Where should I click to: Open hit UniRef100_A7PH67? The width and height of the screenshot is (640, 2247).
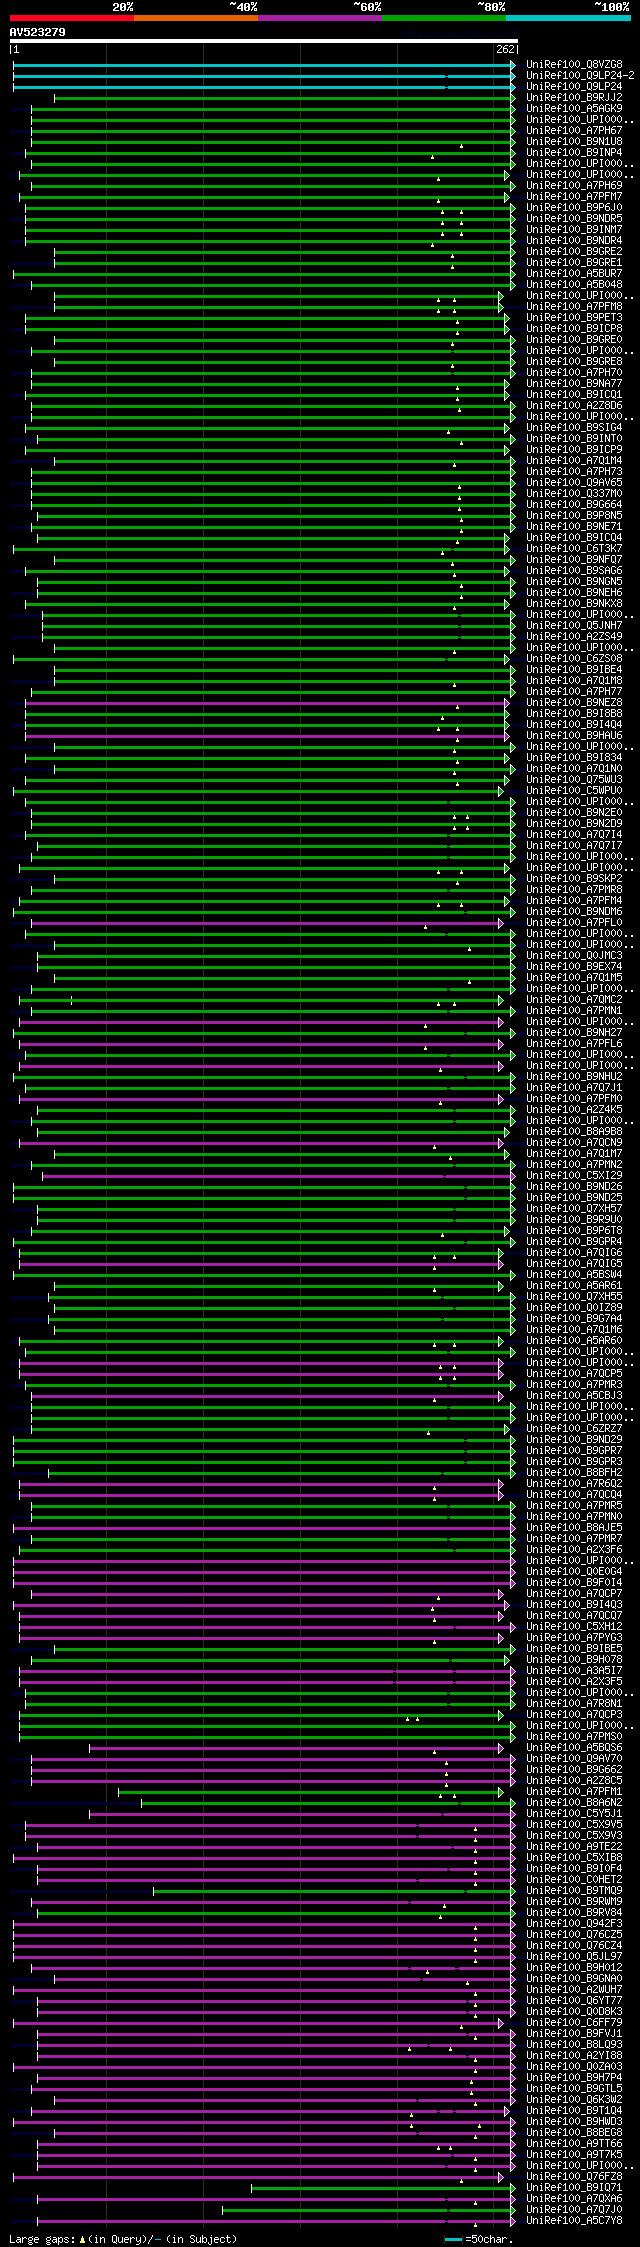574,131
